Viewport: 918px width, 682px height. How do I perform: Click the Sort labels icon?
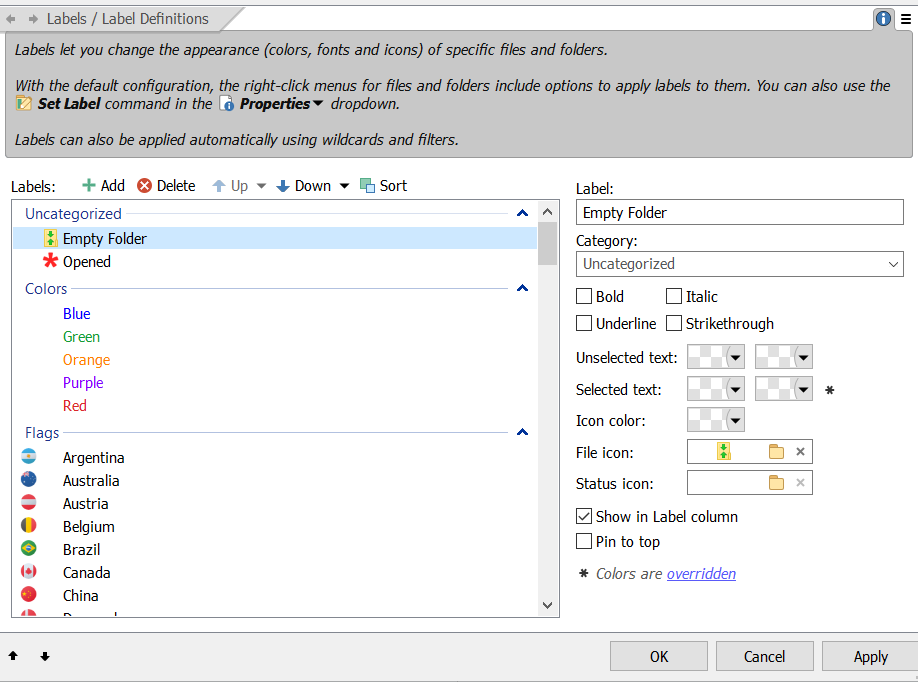pyautogui.click(x=367, y=186)
